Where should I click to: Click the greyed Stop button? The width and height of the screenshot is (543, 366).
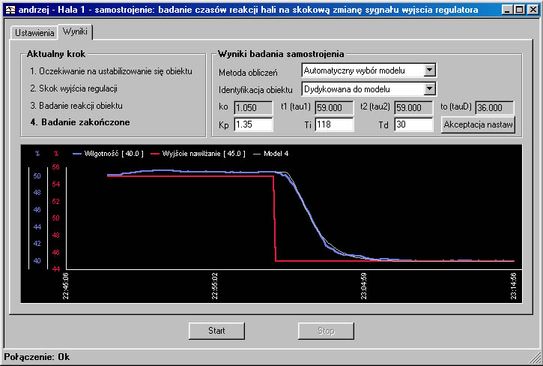pyautogui.click(x=326, y=331)
